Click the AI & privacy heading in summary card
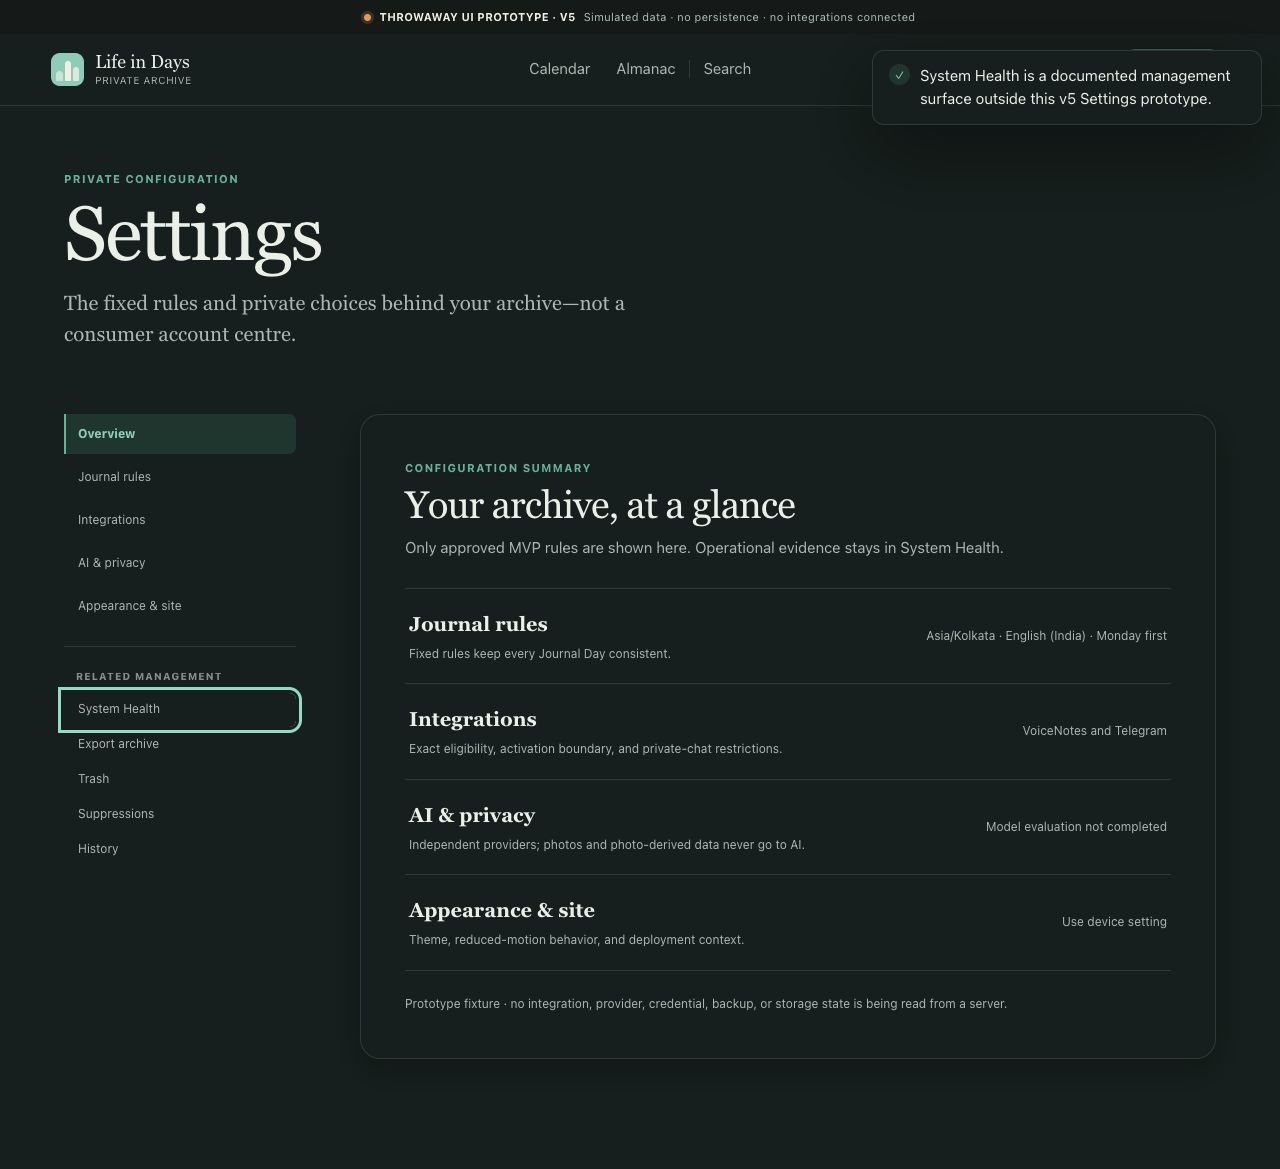This screenshot has height=1169, width=1280. point(472,815)
